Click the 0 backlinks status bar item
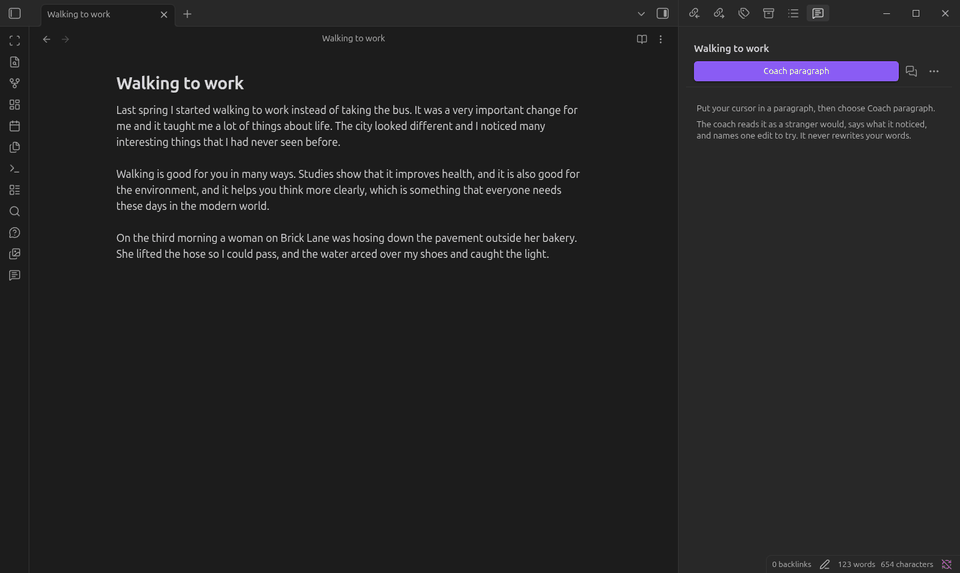Screen dimensions: 960x573 click(x=791, y=564)
